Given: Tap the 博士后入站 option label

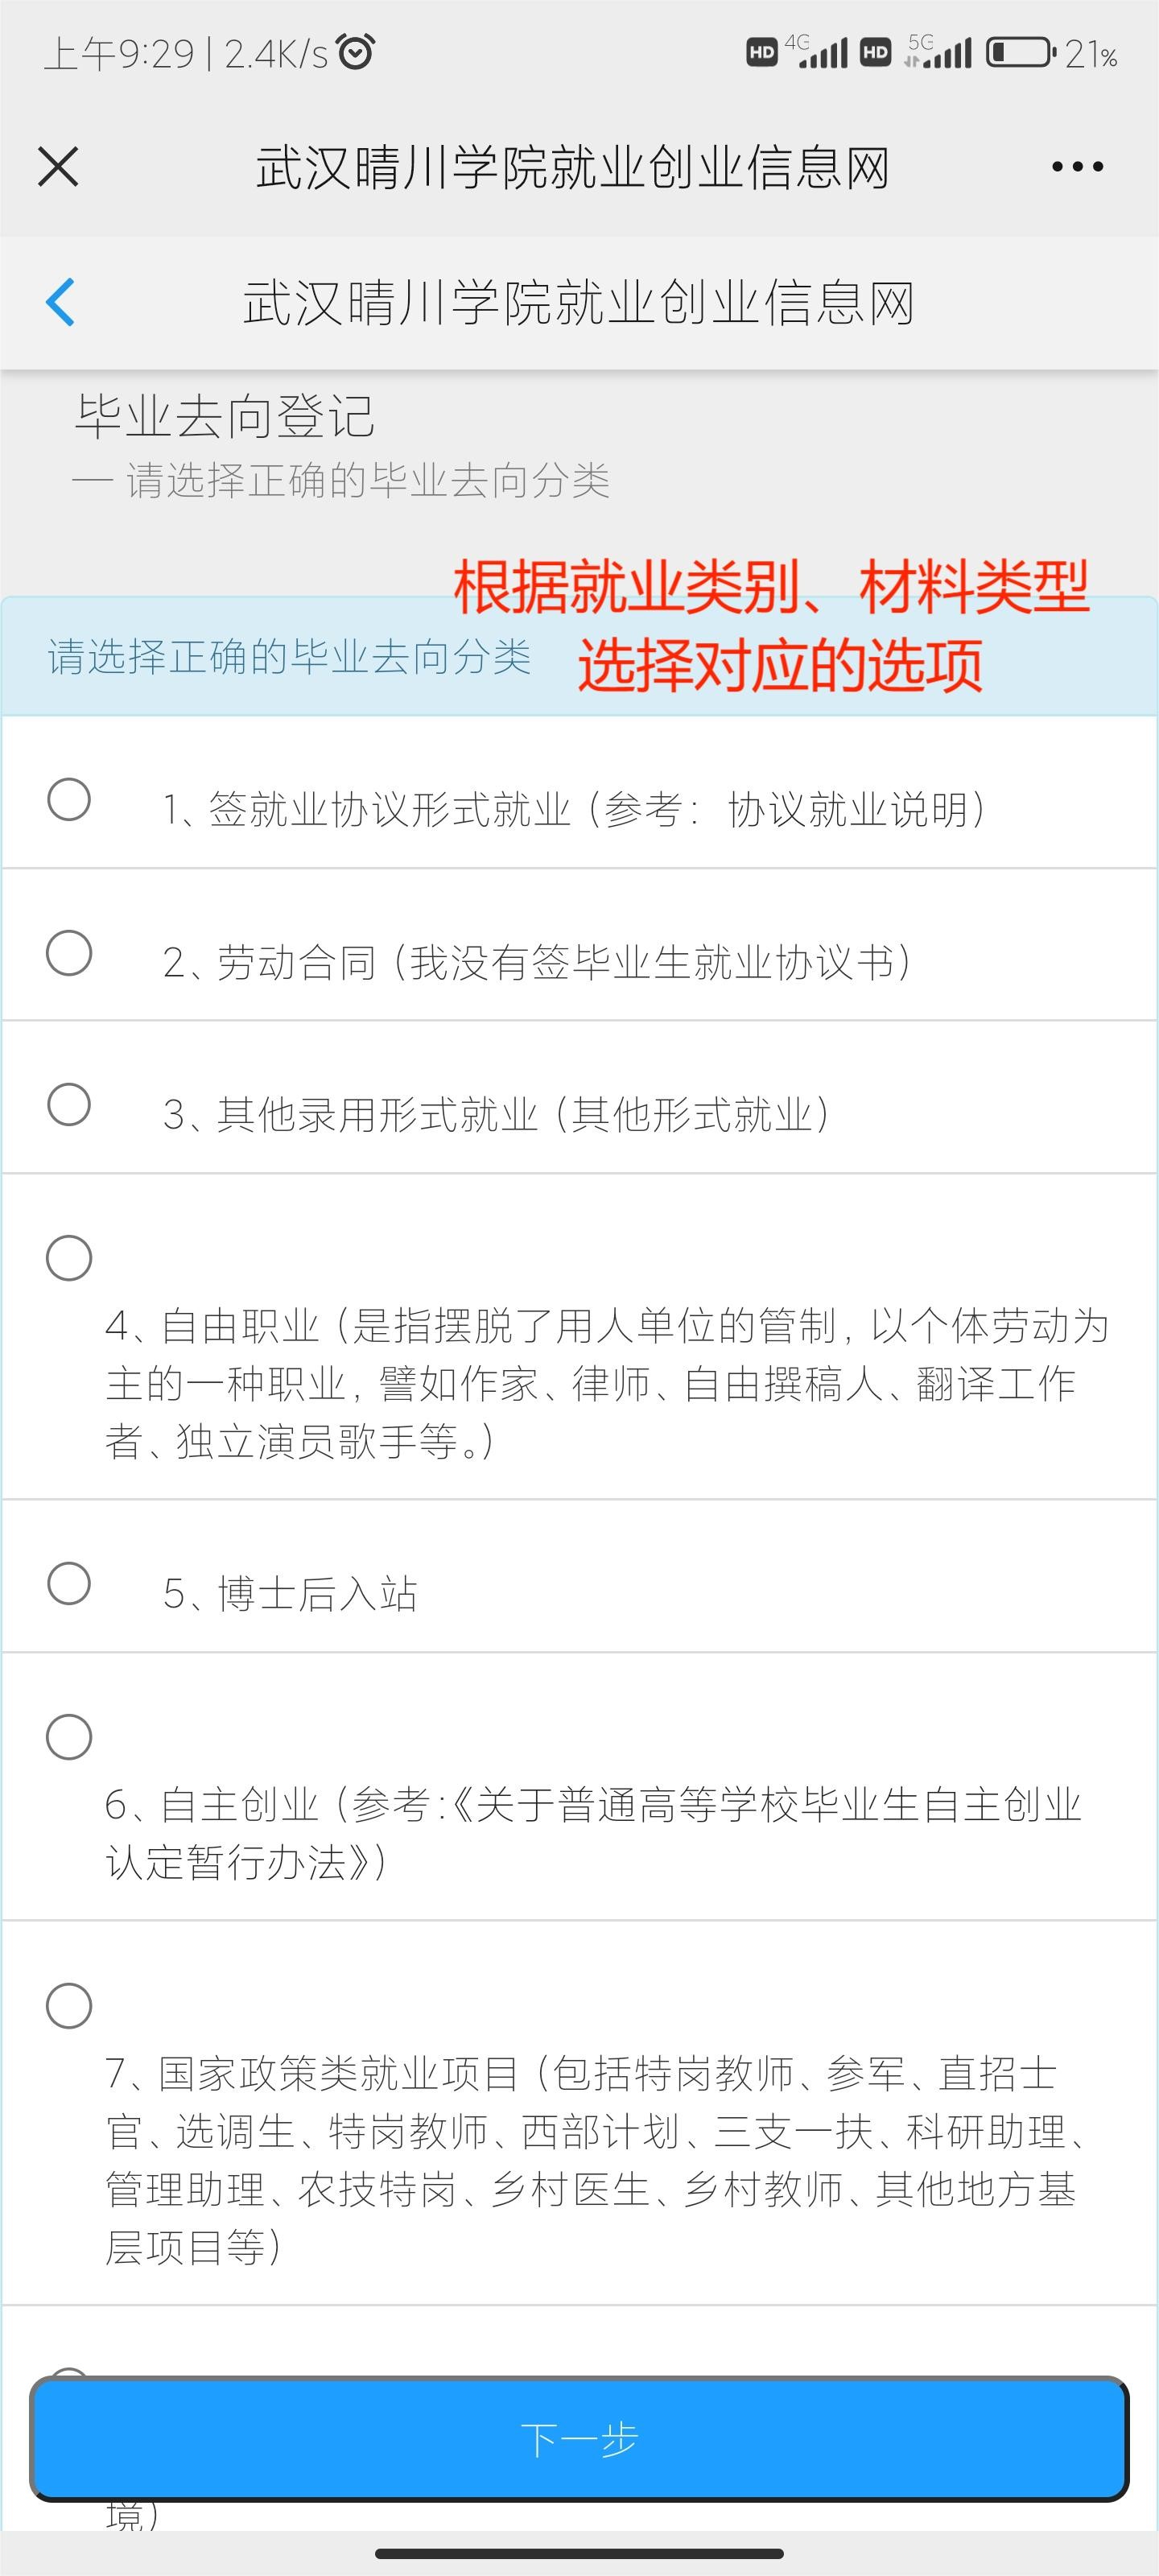Looking at the screenshot, I should [290, 1594].
